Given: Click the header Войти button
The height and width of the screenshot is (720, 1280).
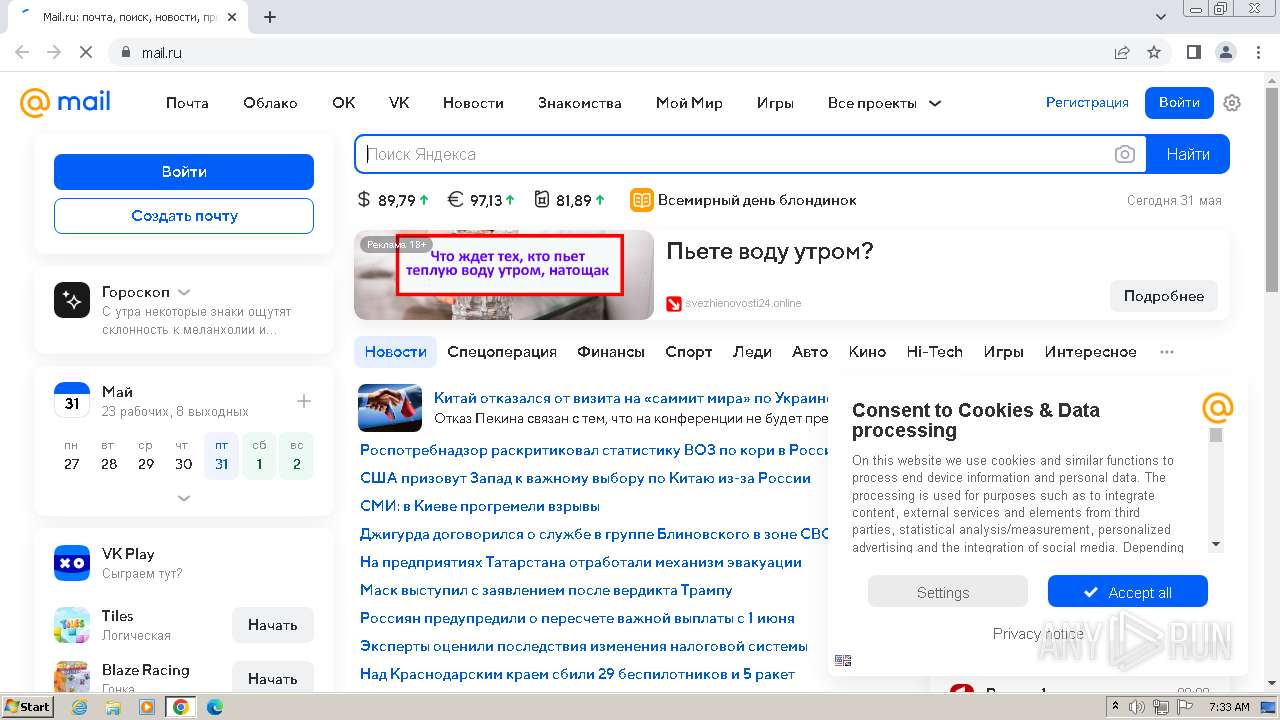Looking at the screenshot, I should click(x=1179, y=102).
